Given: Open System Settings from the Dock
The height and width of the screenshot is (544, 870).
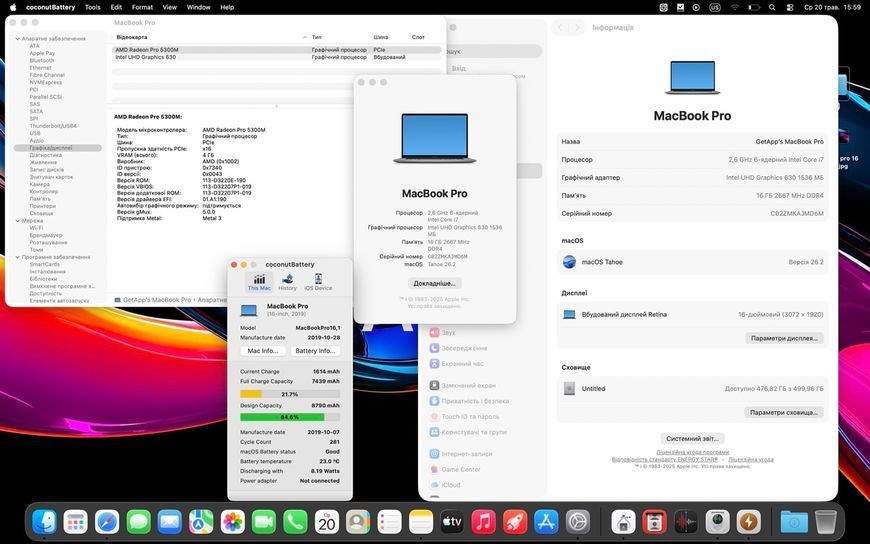Looking at the screenshot, I should click(578, 522).
